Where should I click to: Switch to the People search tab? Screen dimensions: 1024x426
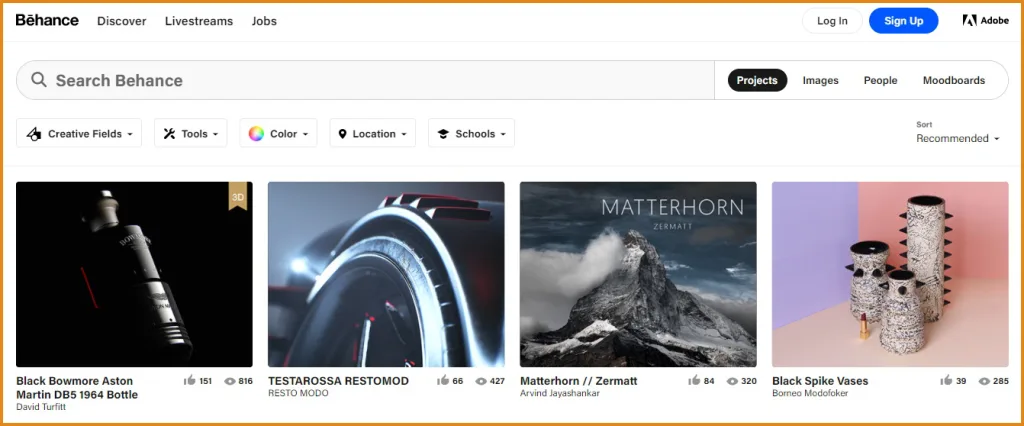click(880, 80)
